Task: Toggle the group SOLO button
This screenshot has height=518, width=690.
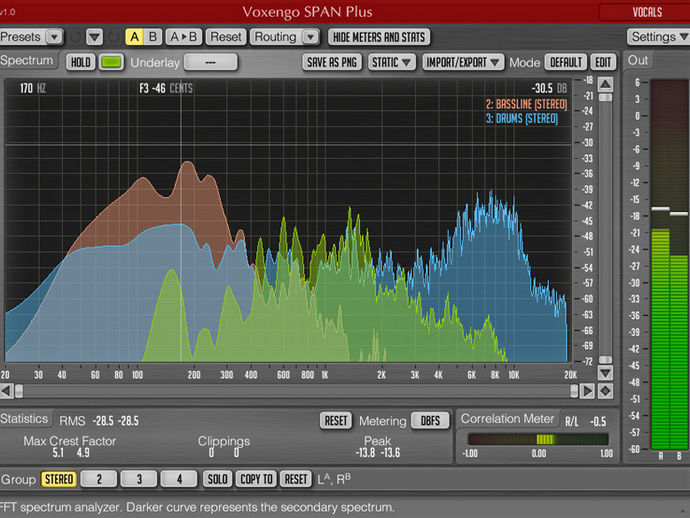Action: [x=217, y=479]
